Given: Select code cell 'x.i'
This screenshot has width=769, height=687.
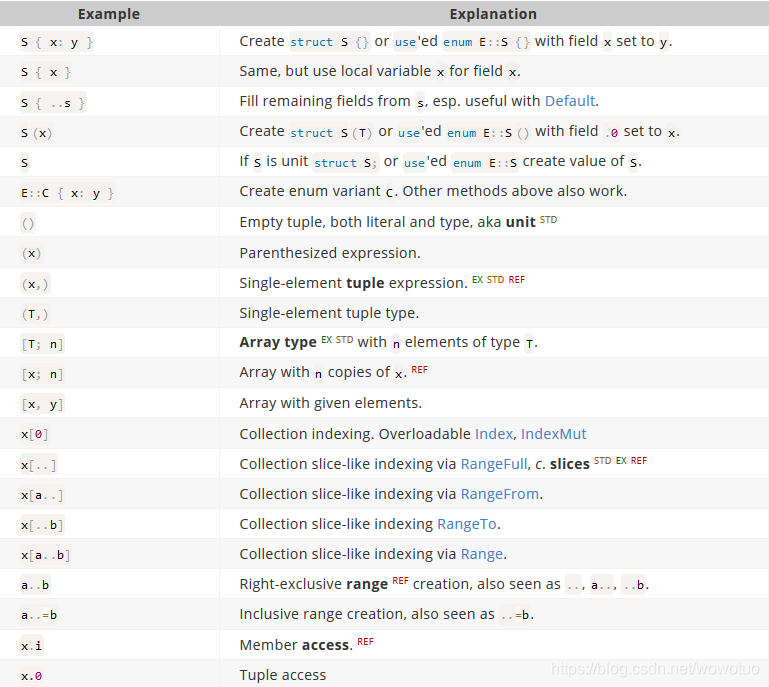Looking at the screenshot, I should pyautogui.click(x=31, y=646).
